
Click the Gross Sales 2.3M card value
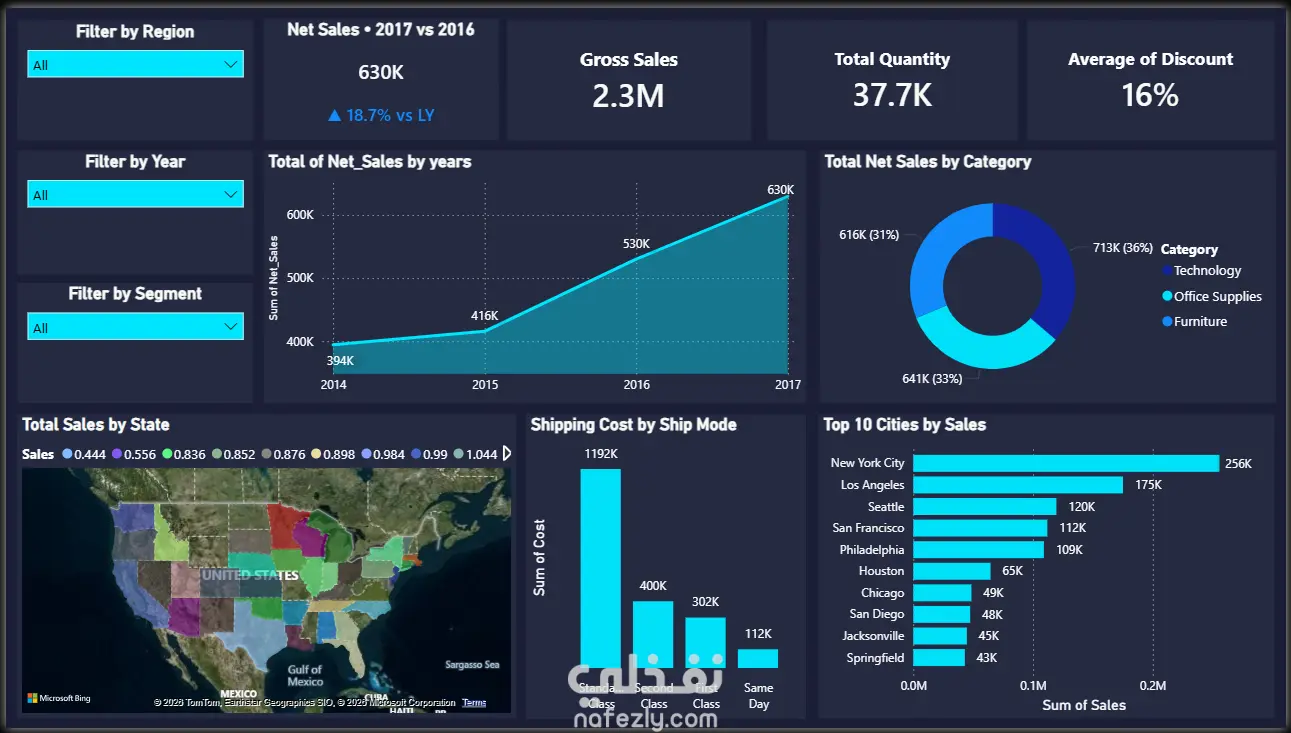tap(628, 95)
